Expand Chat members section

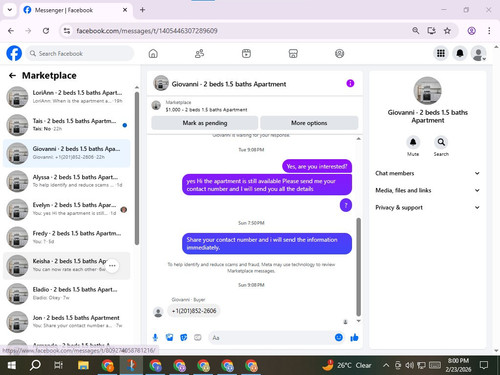pyautogui.click(x=428, y=173)
